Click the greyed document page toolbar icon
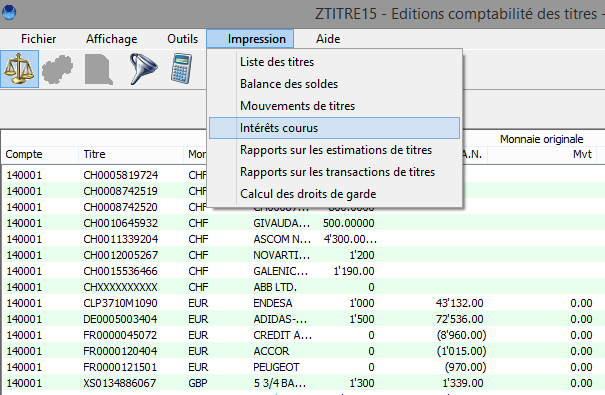 pyautogui.click(x=99, y=69)
